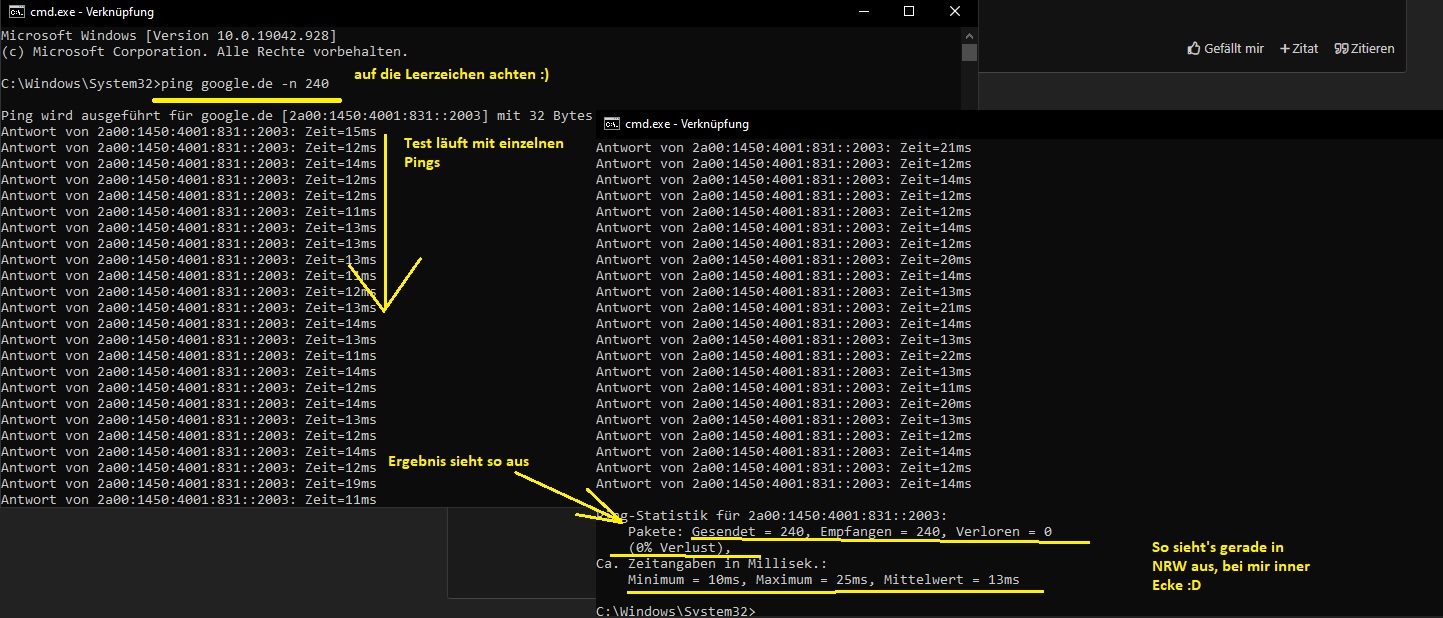Viewport: 1443px width, 618px height.
Task: Click the '(0% Verlust),' text
Action: 679,547
